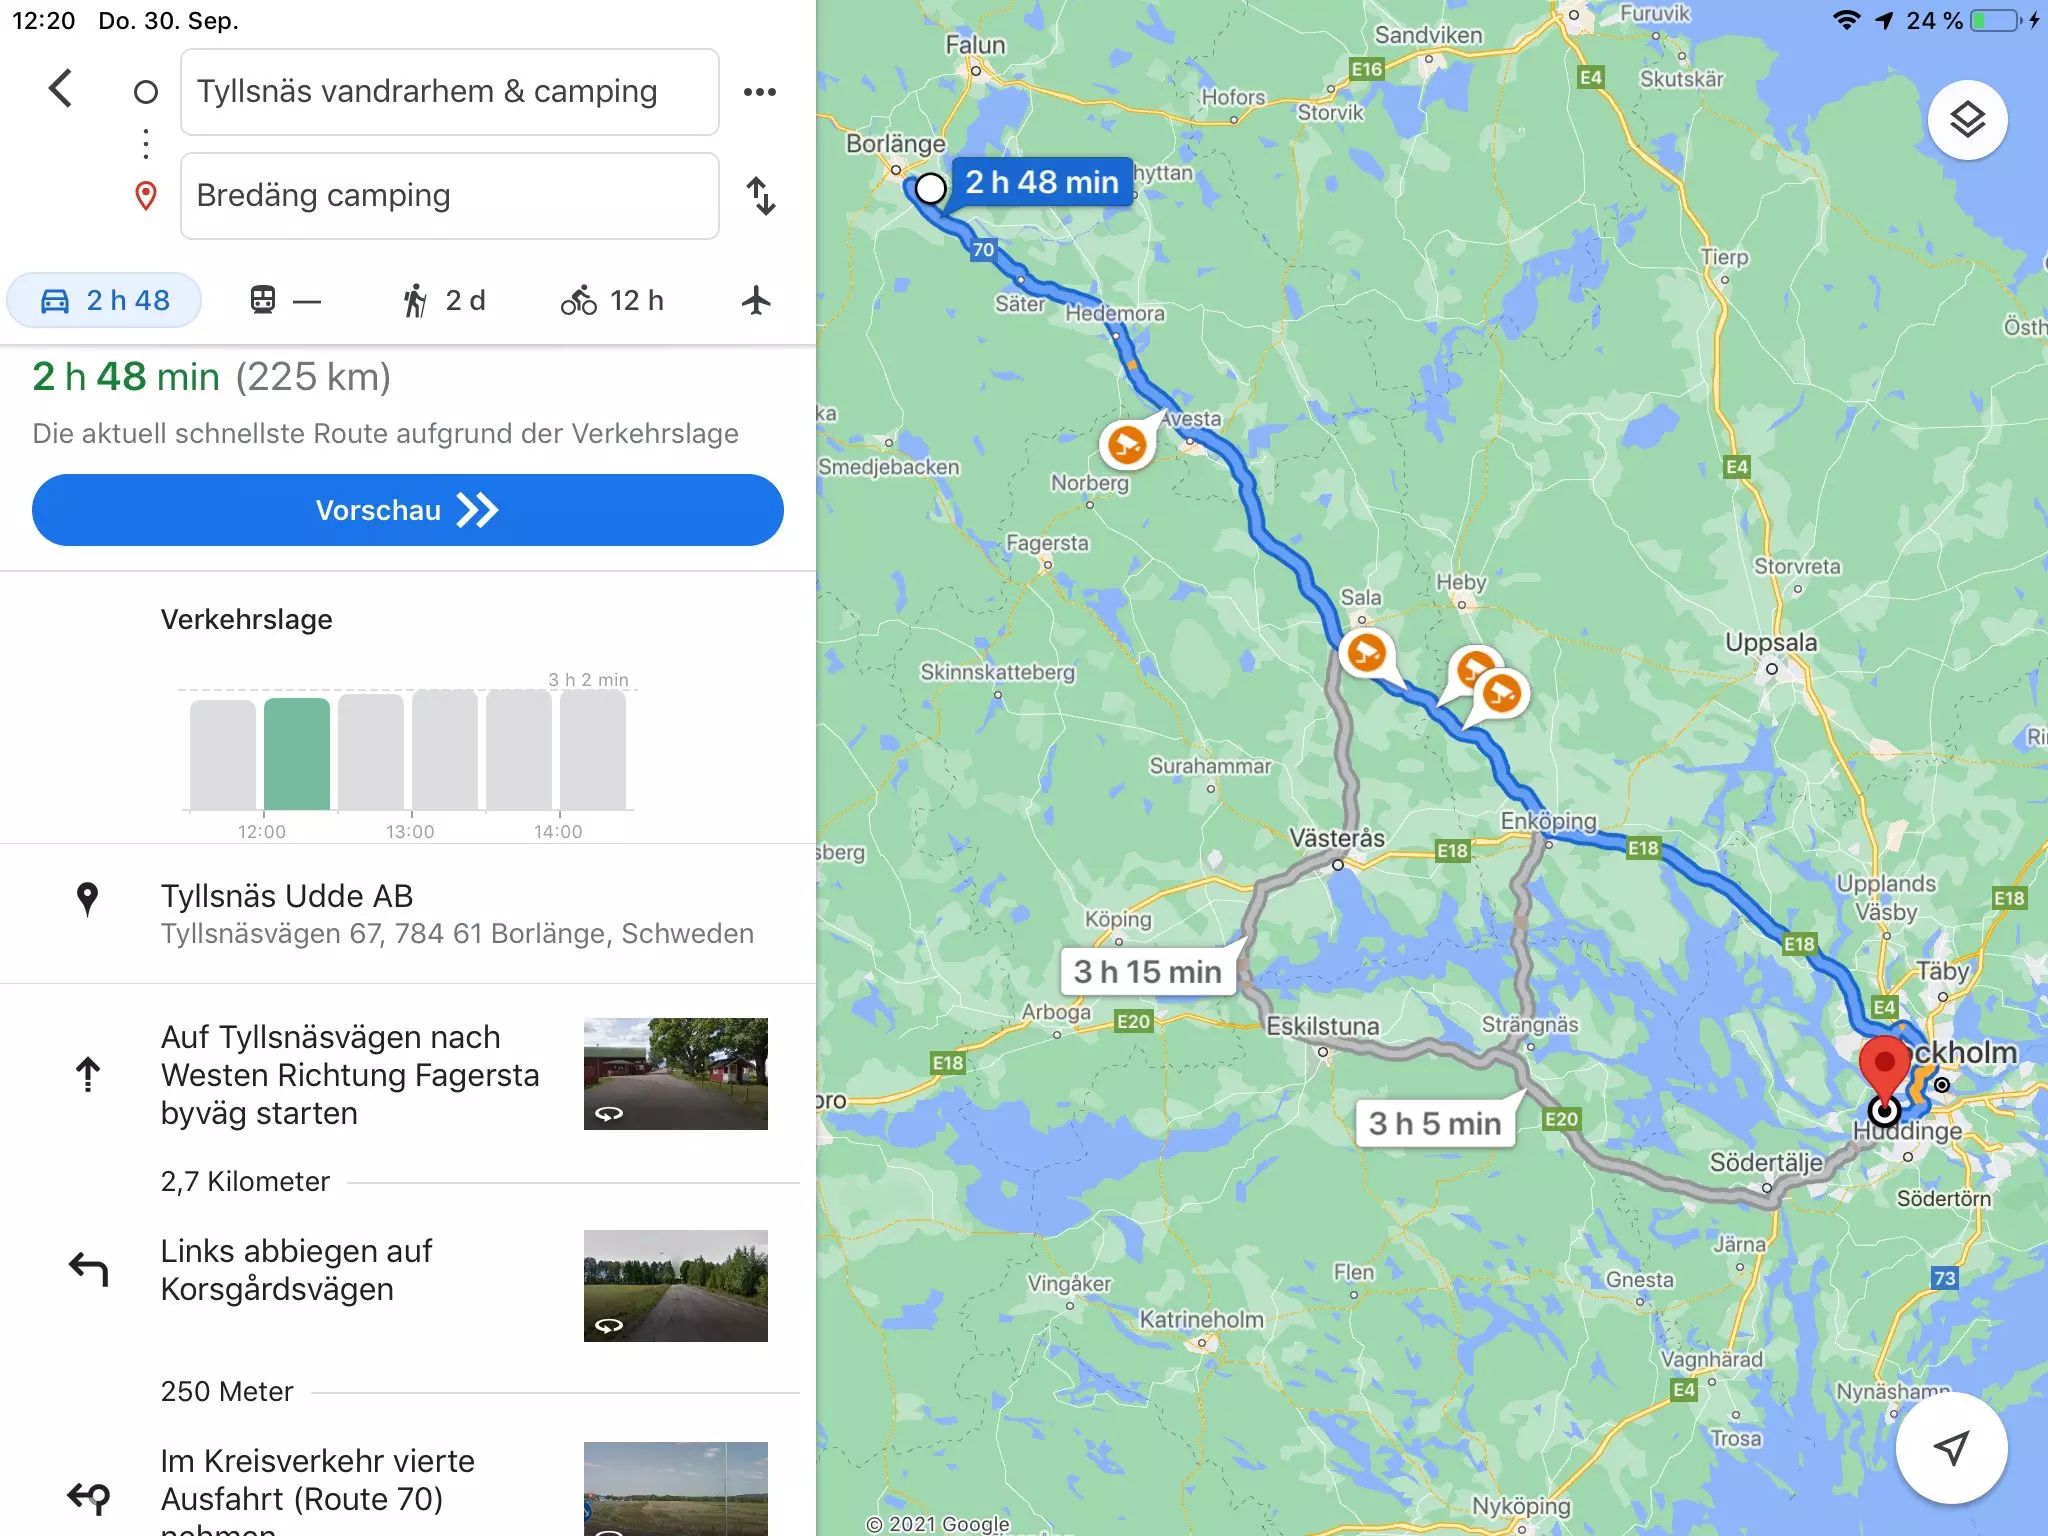Viewport: 2048px width, 1536px height.
Task: Edit the Tyllsnäs vandrarhem & camping start field
Action: [x=449, y=92]
